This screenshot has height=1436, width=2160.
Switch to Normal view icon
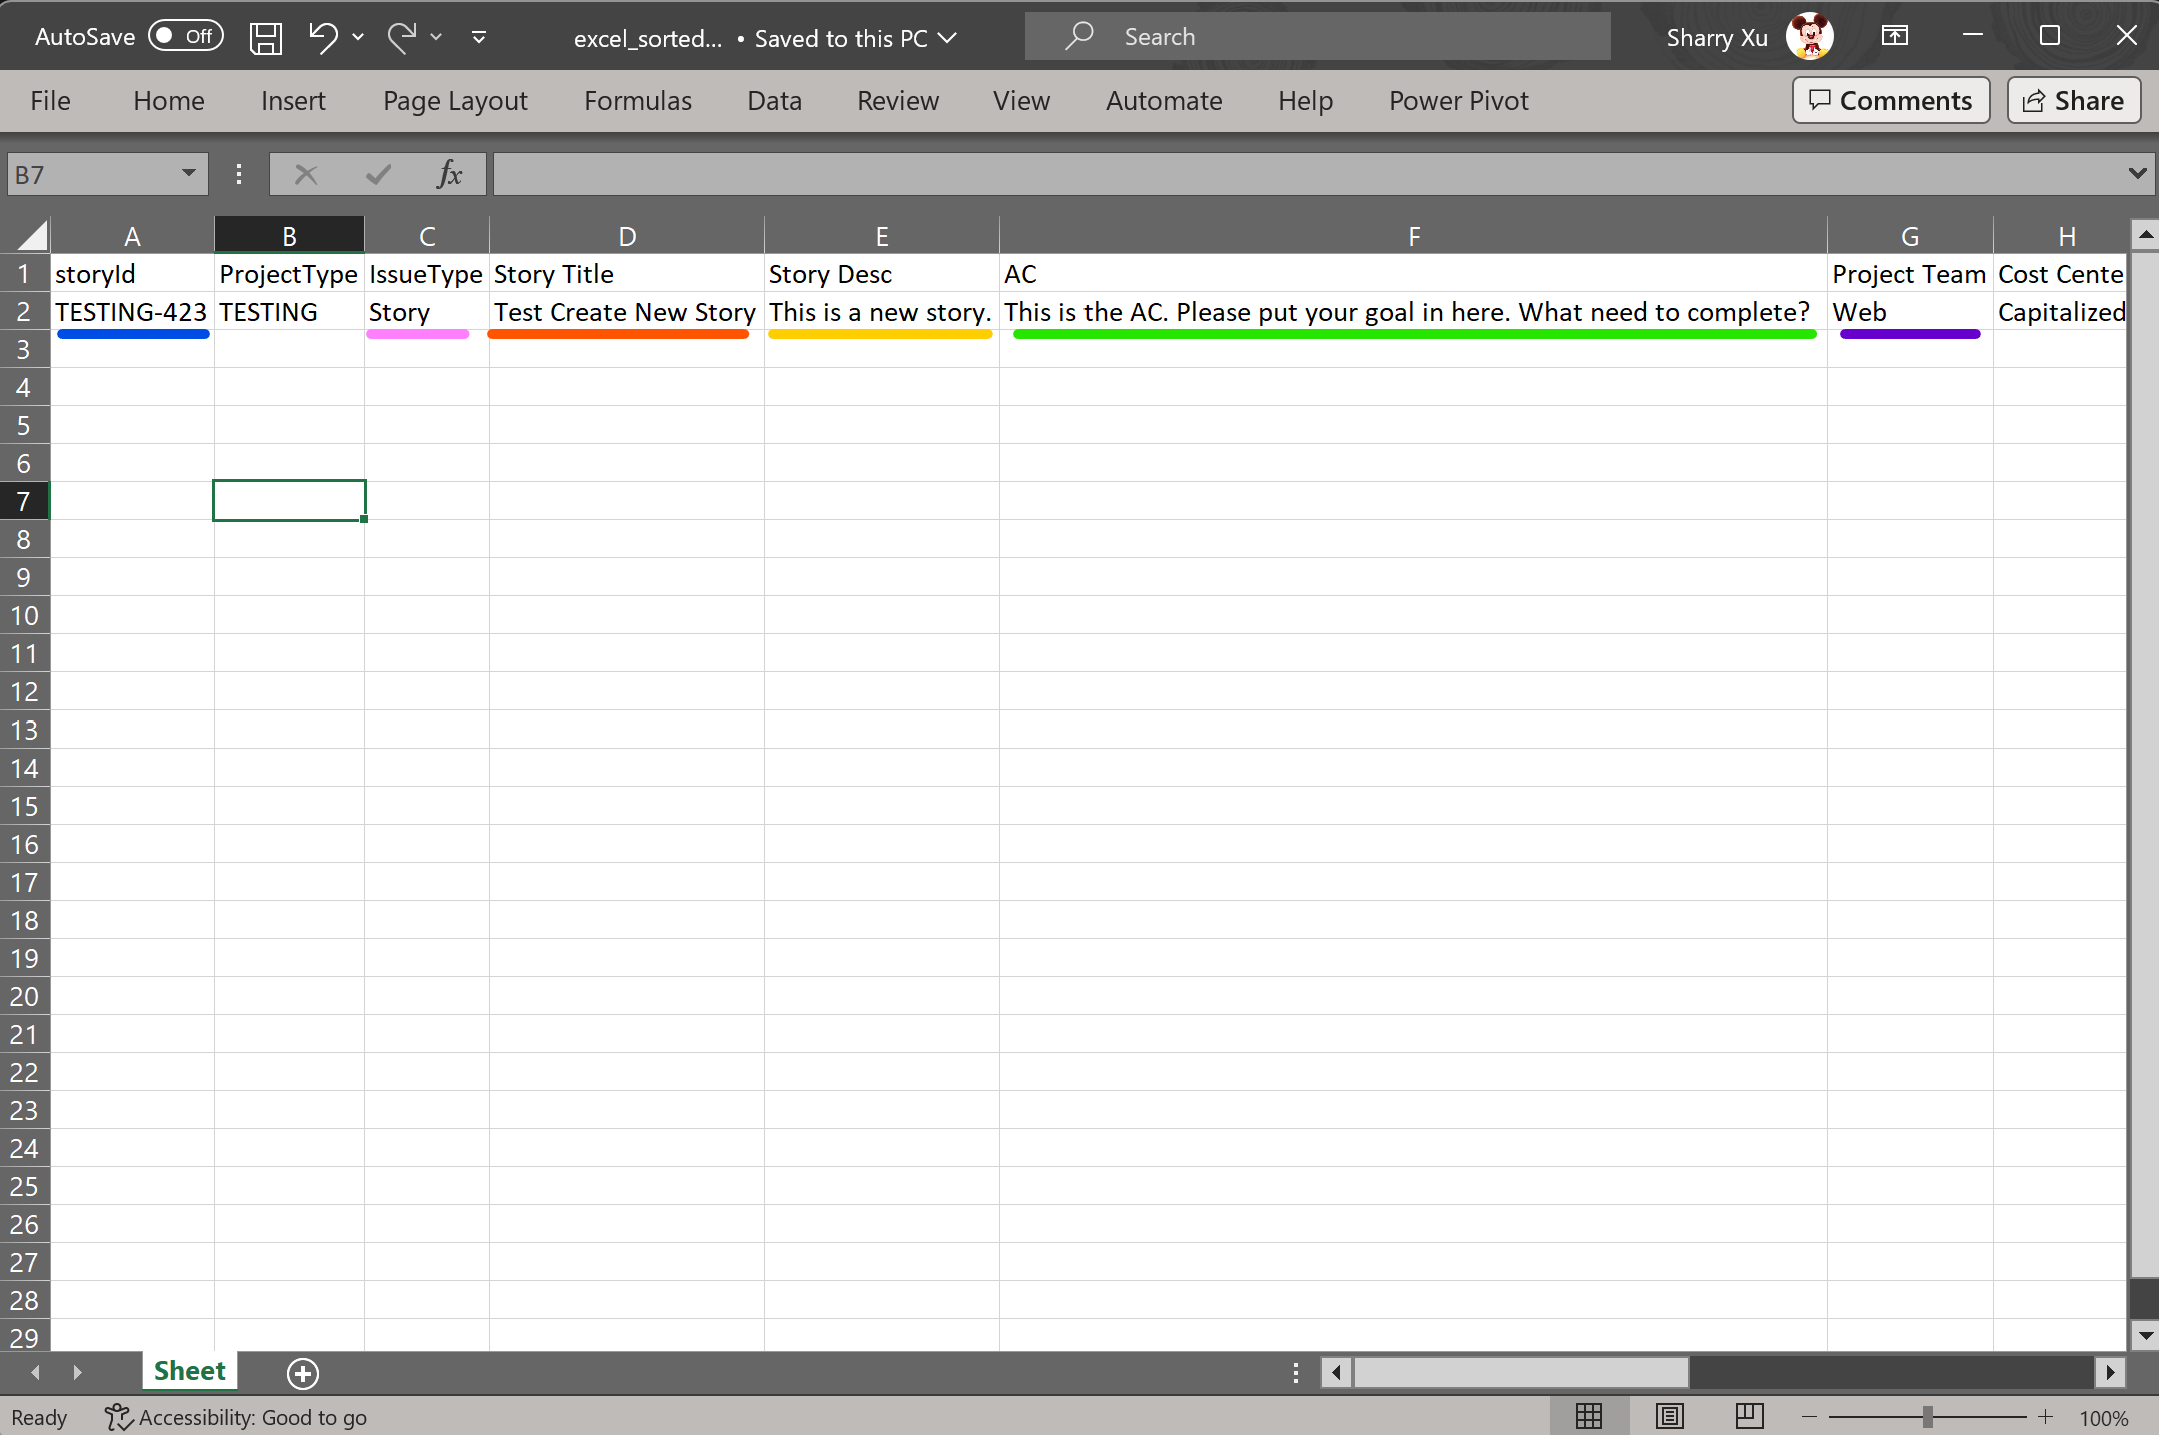[x=1589, y=1416]
